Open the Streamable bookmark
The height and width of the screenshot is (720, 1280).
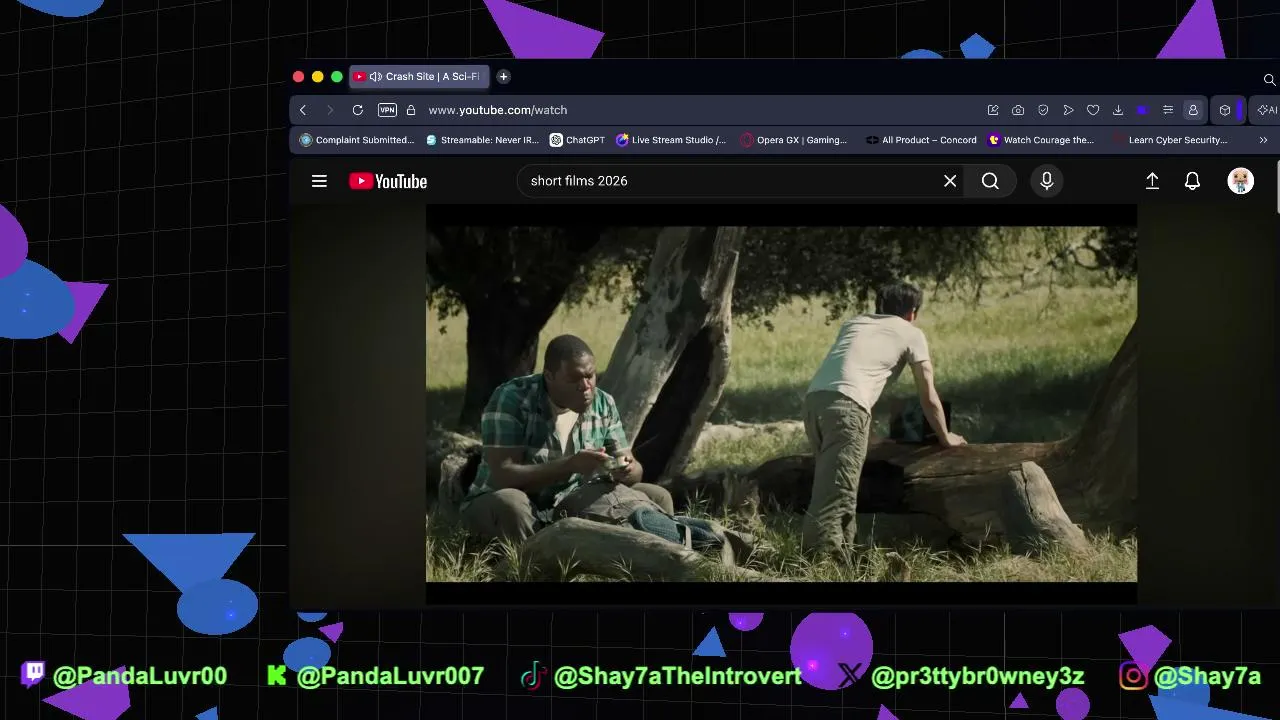click(x=482, y=140)
